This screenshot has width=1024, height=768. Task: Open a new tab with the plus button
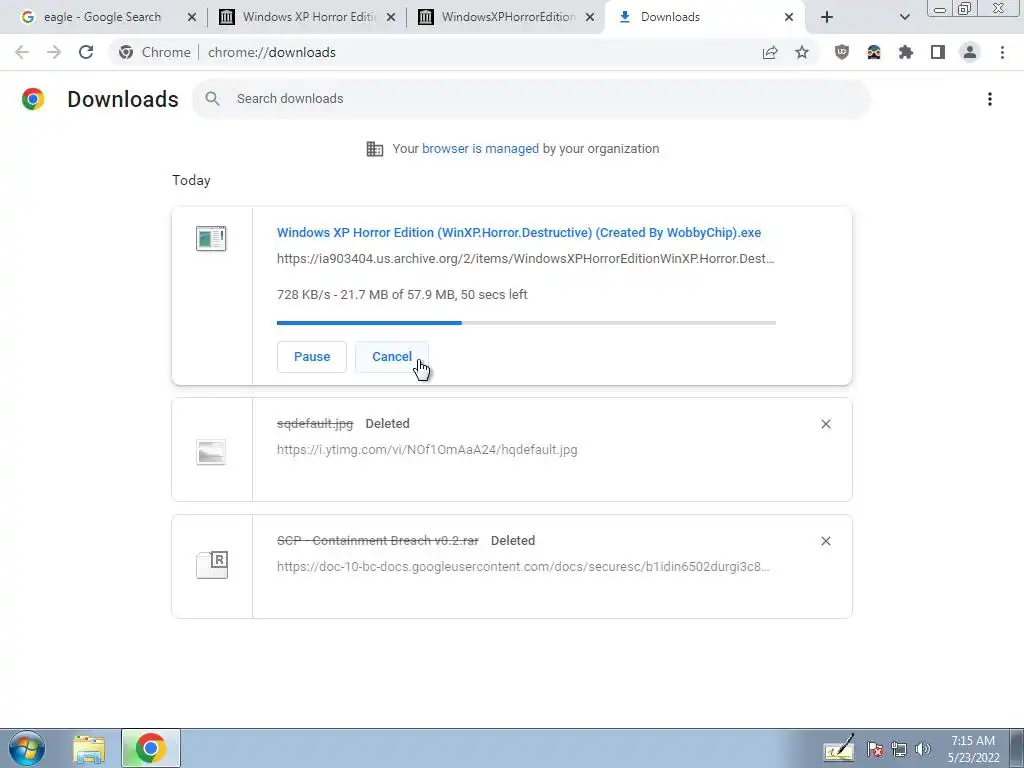[x=827, y=17]
